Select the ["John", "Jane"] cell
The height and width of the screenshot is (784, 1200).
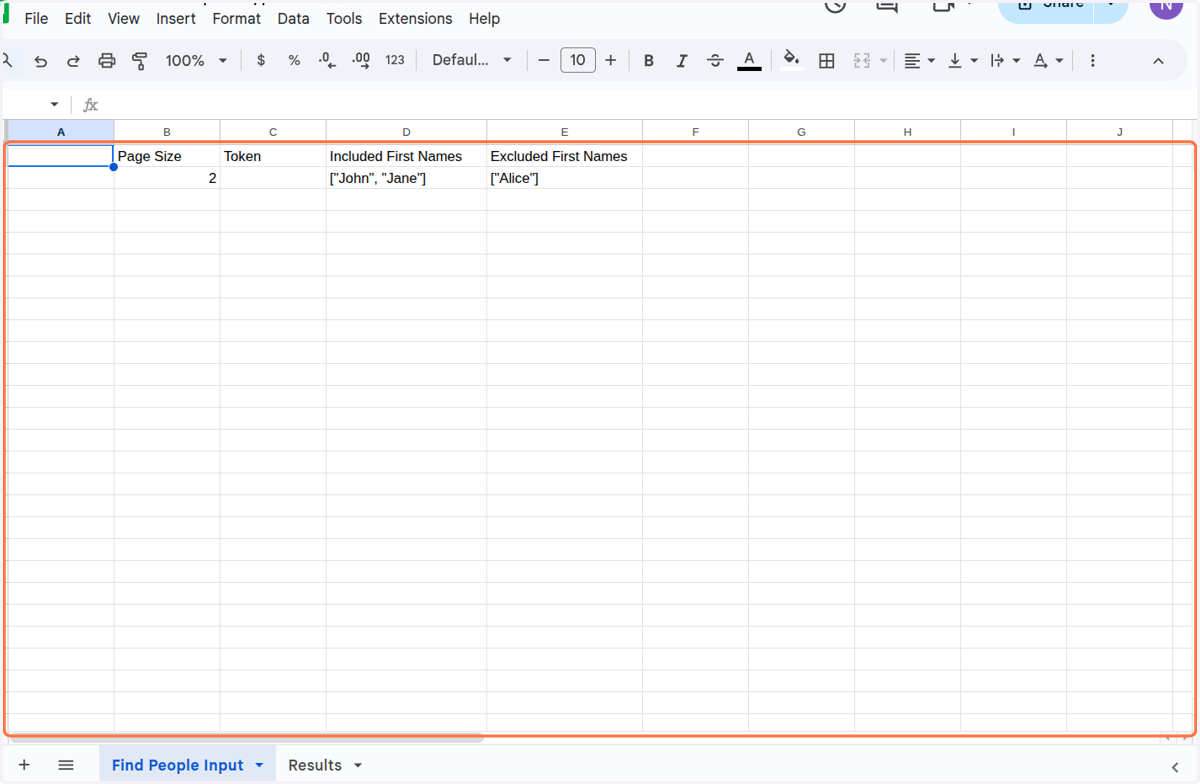406,178
